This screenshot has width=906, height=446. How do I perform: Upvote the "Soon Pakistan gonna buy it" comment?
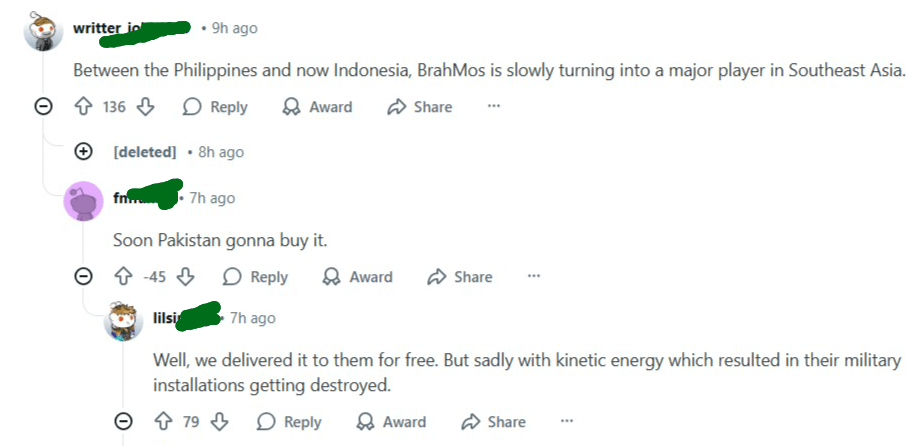point(124,277)
